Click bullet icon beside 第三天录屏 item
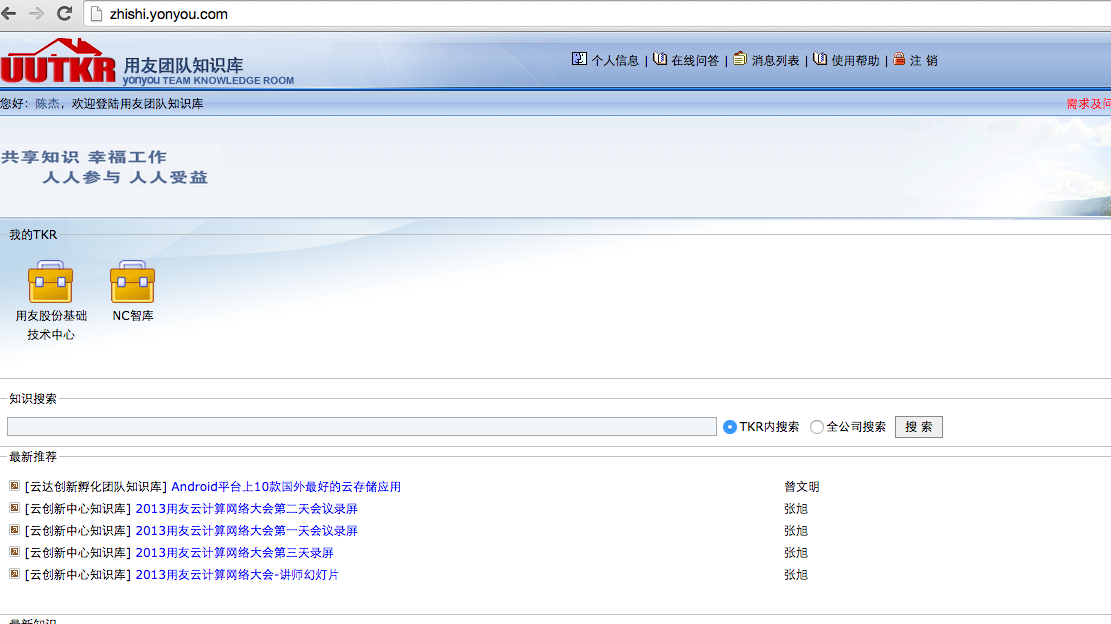Image resolution: width=1111 pixels, height=624 pixels. pos(14,552)
